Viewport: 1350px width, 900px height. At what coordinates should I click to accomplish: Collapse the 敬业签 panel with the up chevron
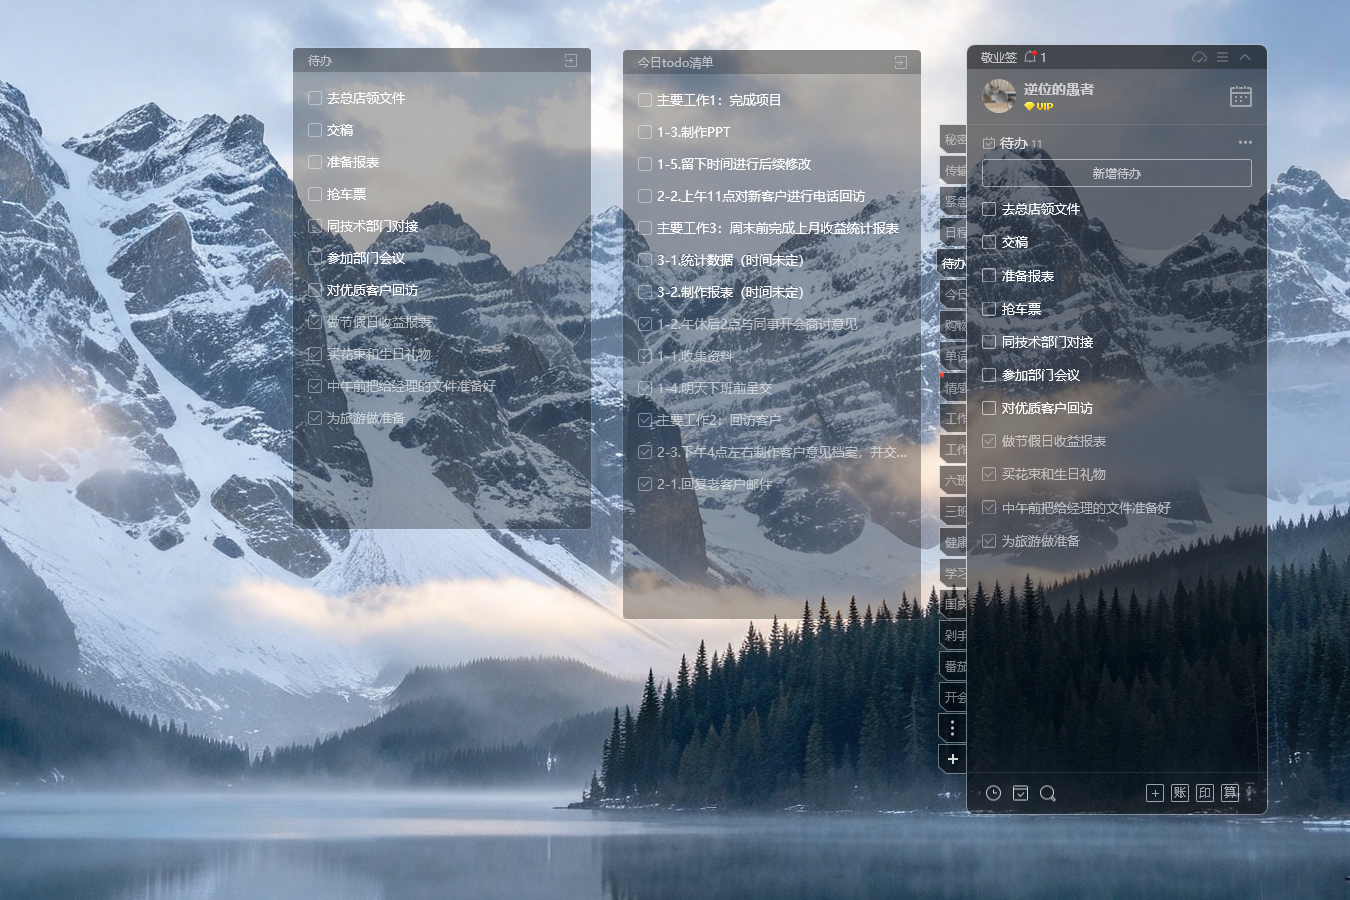[x=1245, y=57]
